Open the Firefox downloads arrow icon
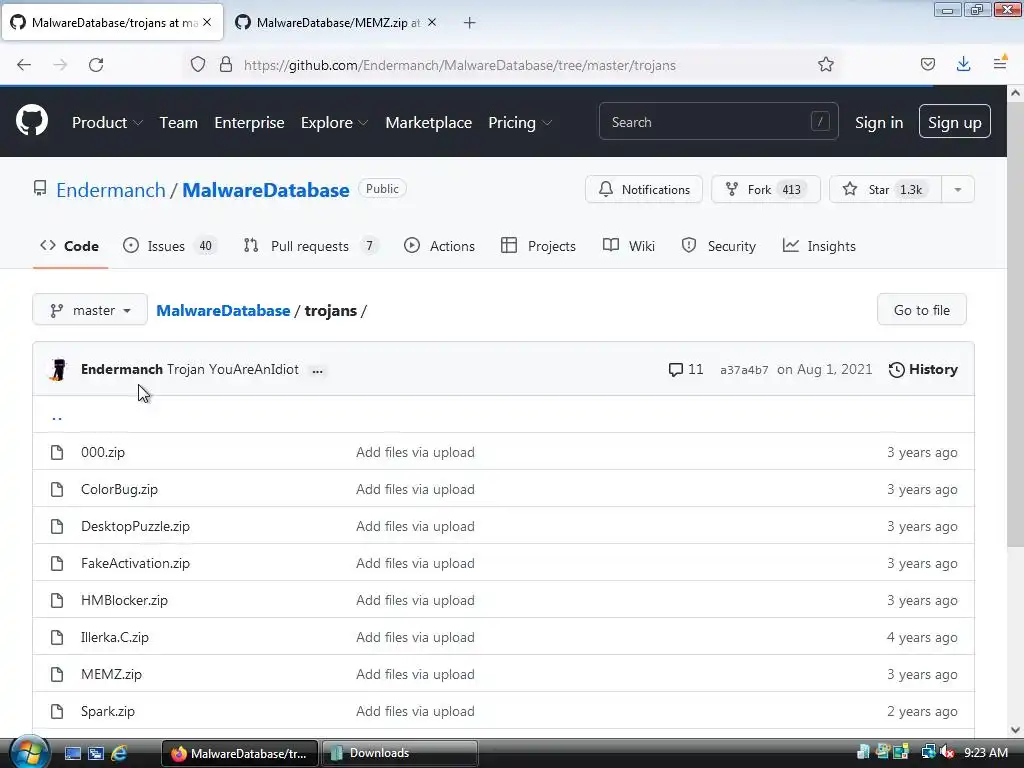The height and width of the screenshot is (768, 1024). tap(963, 64)
